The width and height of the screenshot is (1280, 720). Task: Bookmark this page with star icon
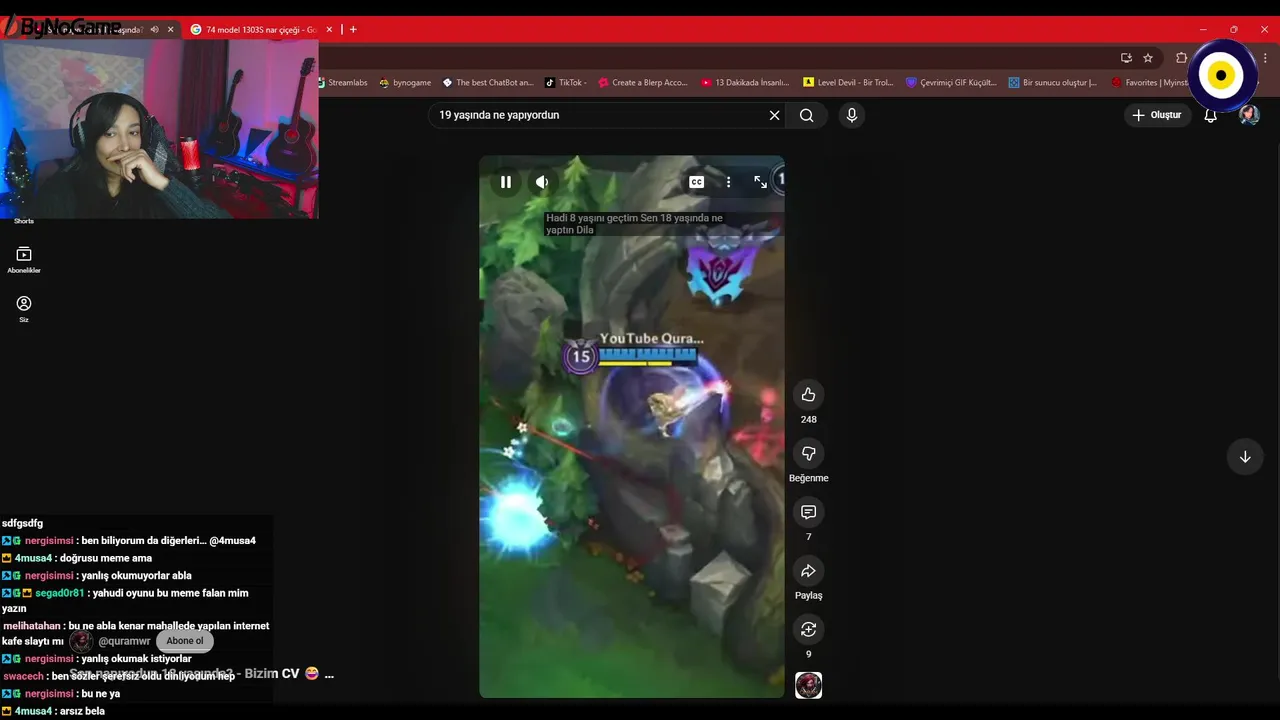[1148, 58]
